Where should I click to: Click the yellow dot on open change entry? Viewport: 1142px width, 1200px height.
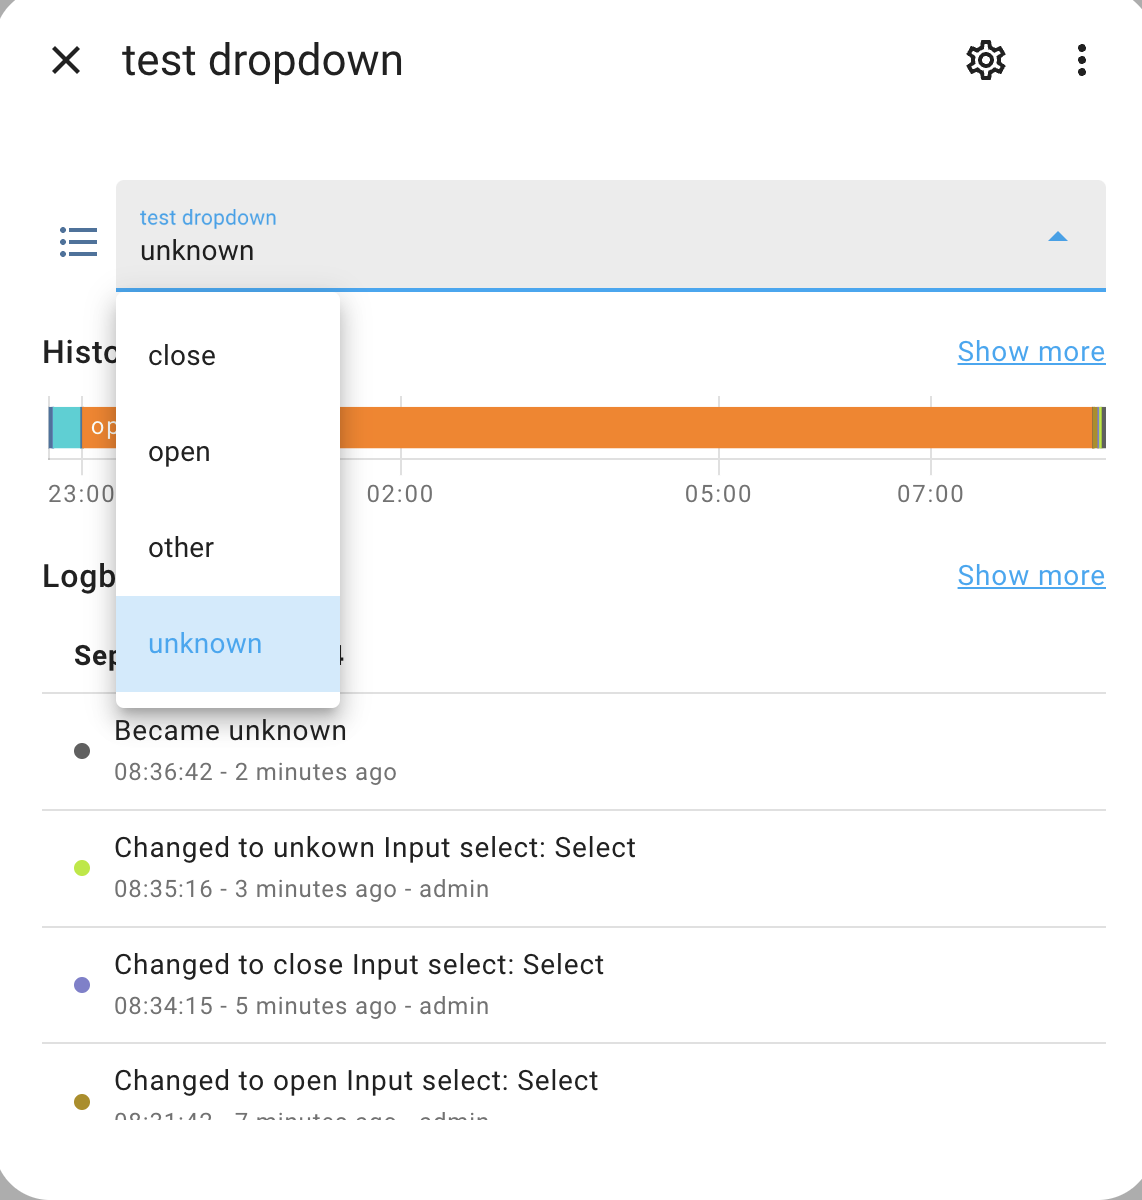(x=82, y=1101)
